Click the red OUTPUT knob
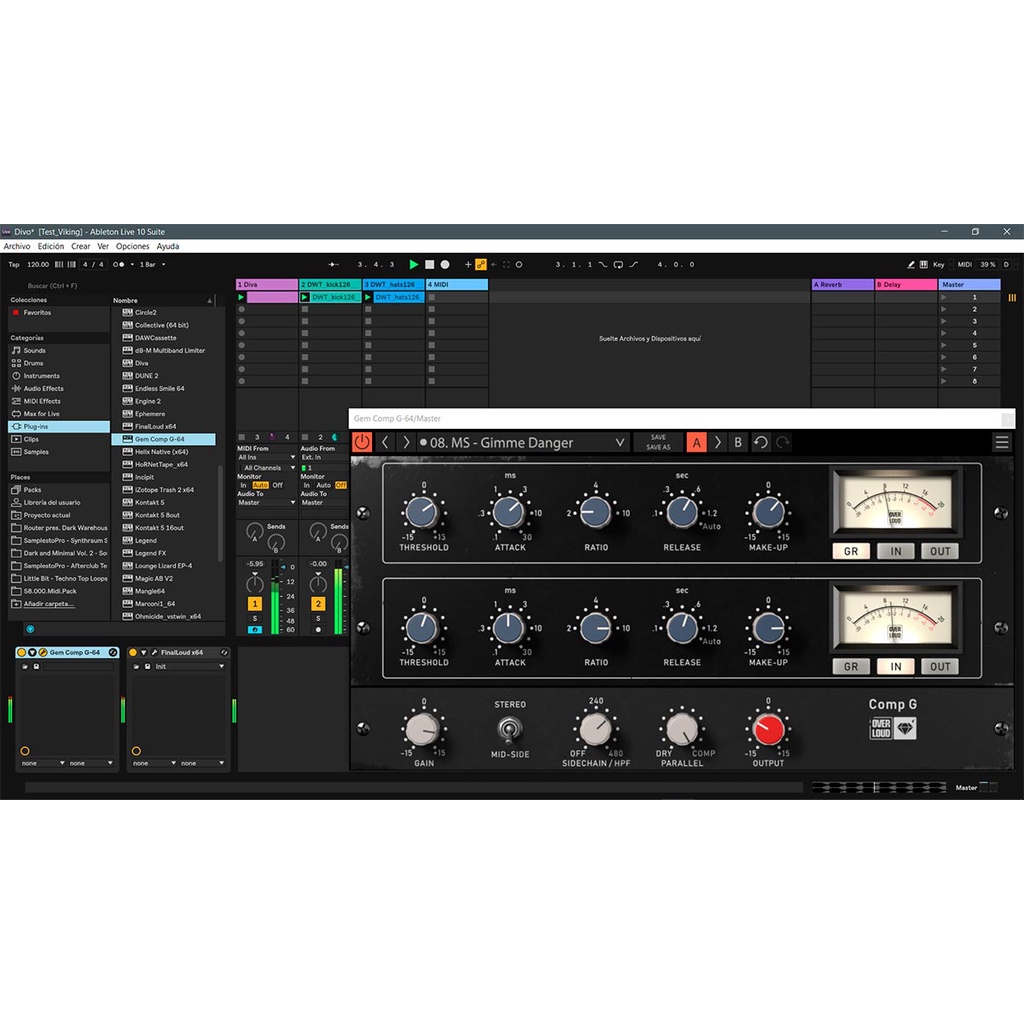Image resolution: width=1024 pixels, height=1024 pixels. click(769, 729)
